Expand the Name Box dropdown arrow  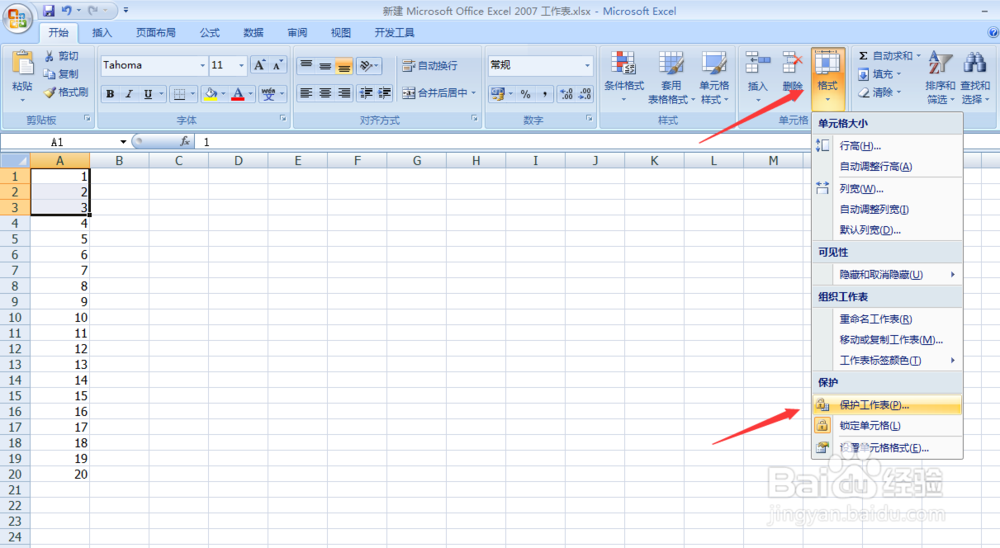123,142
